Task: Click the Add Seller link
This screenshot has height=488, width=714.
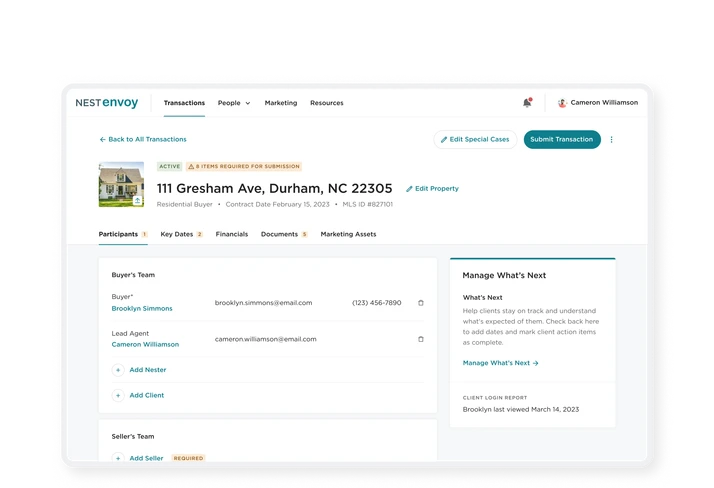Action: tap(146, 458)
